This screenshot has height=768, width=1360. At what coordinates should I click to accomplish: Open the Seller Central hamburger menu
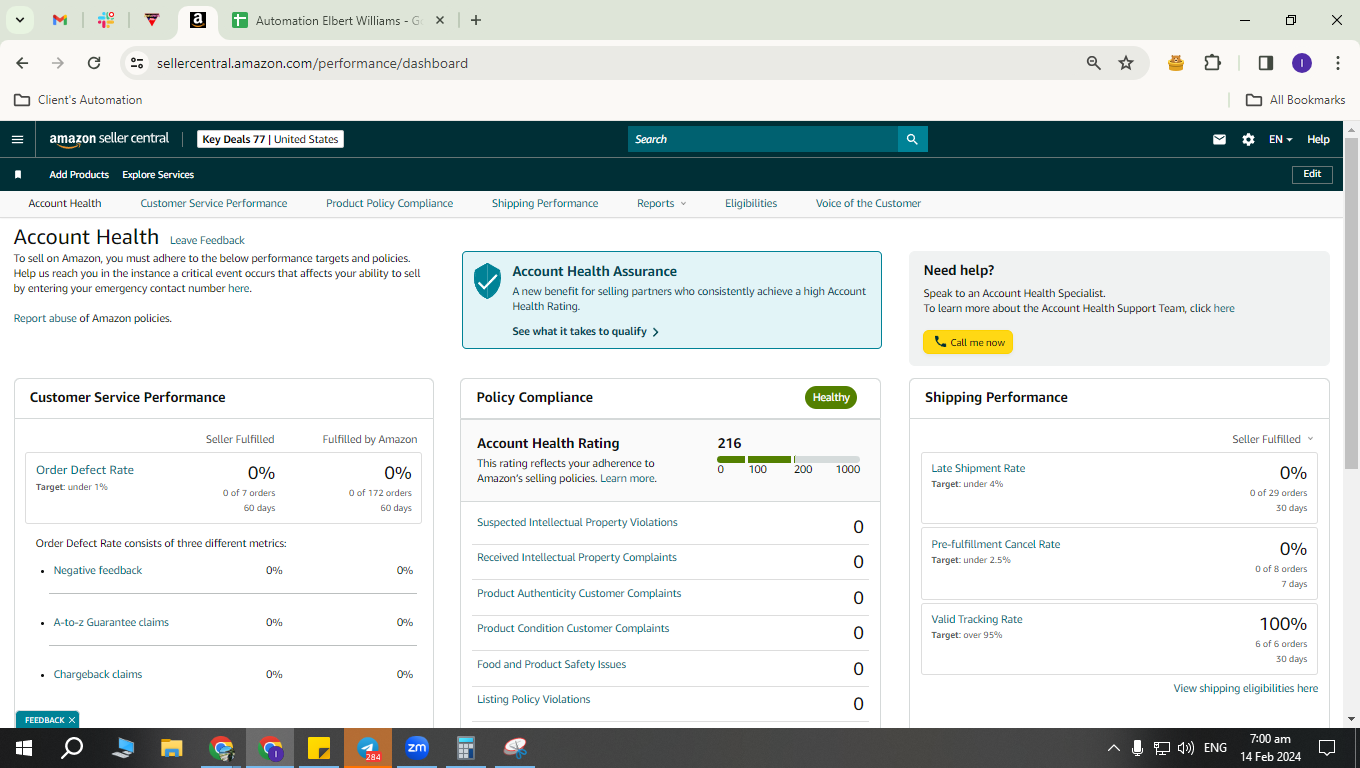point(17,139)
